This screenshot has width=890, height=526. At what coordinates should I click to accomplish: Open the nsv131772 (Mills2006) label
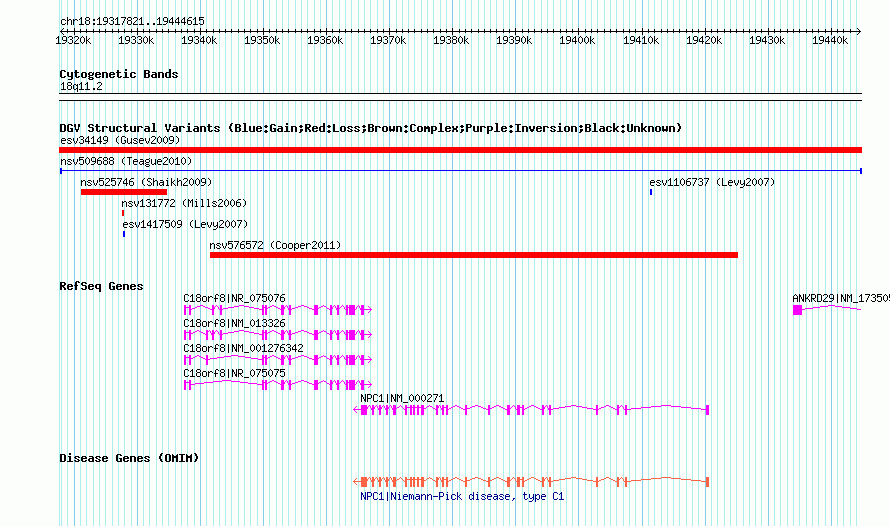pyautogui.click(x=184, y=203)
